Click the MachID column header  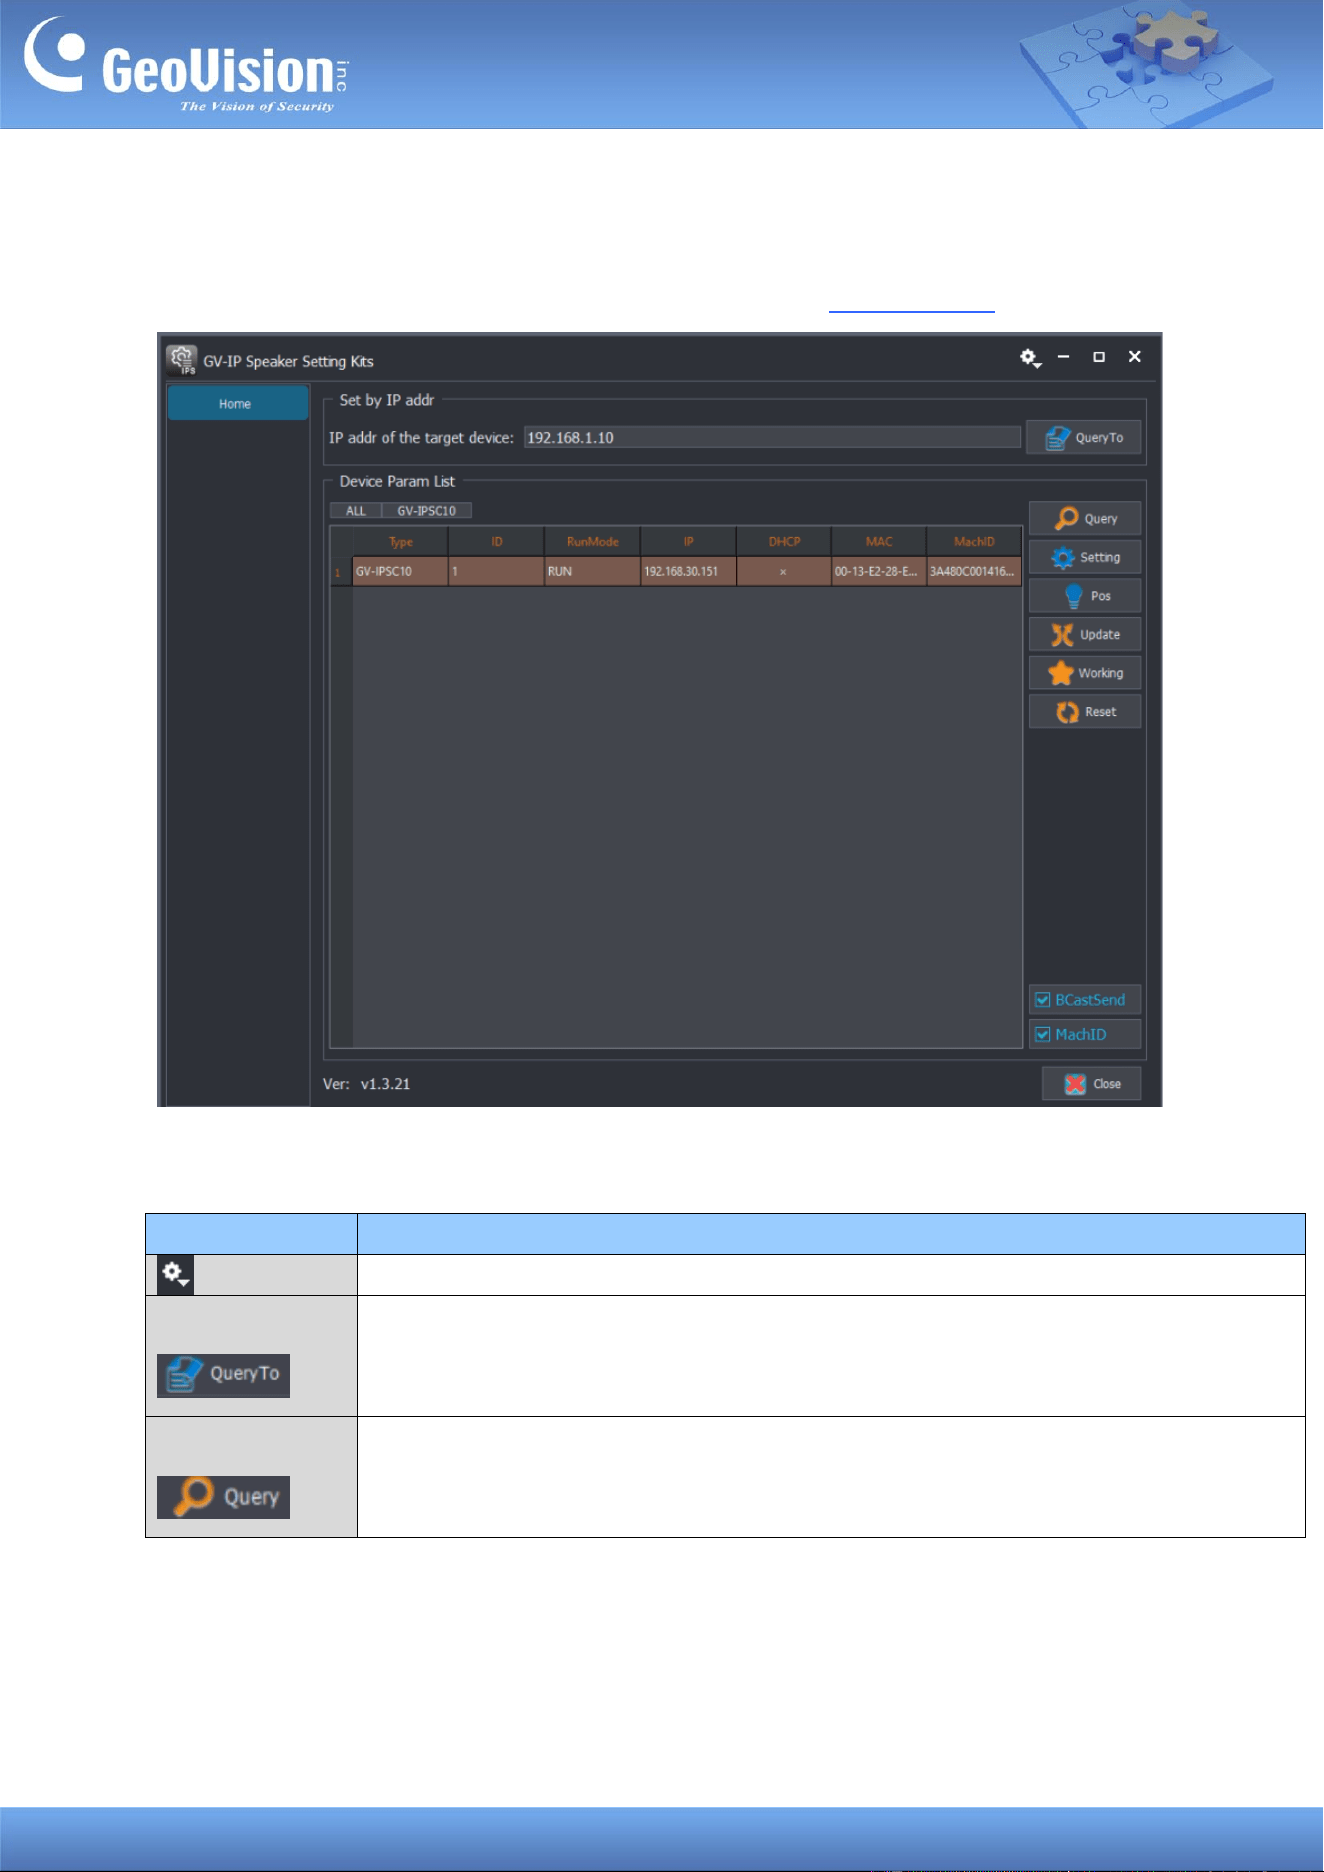[974, 542]
